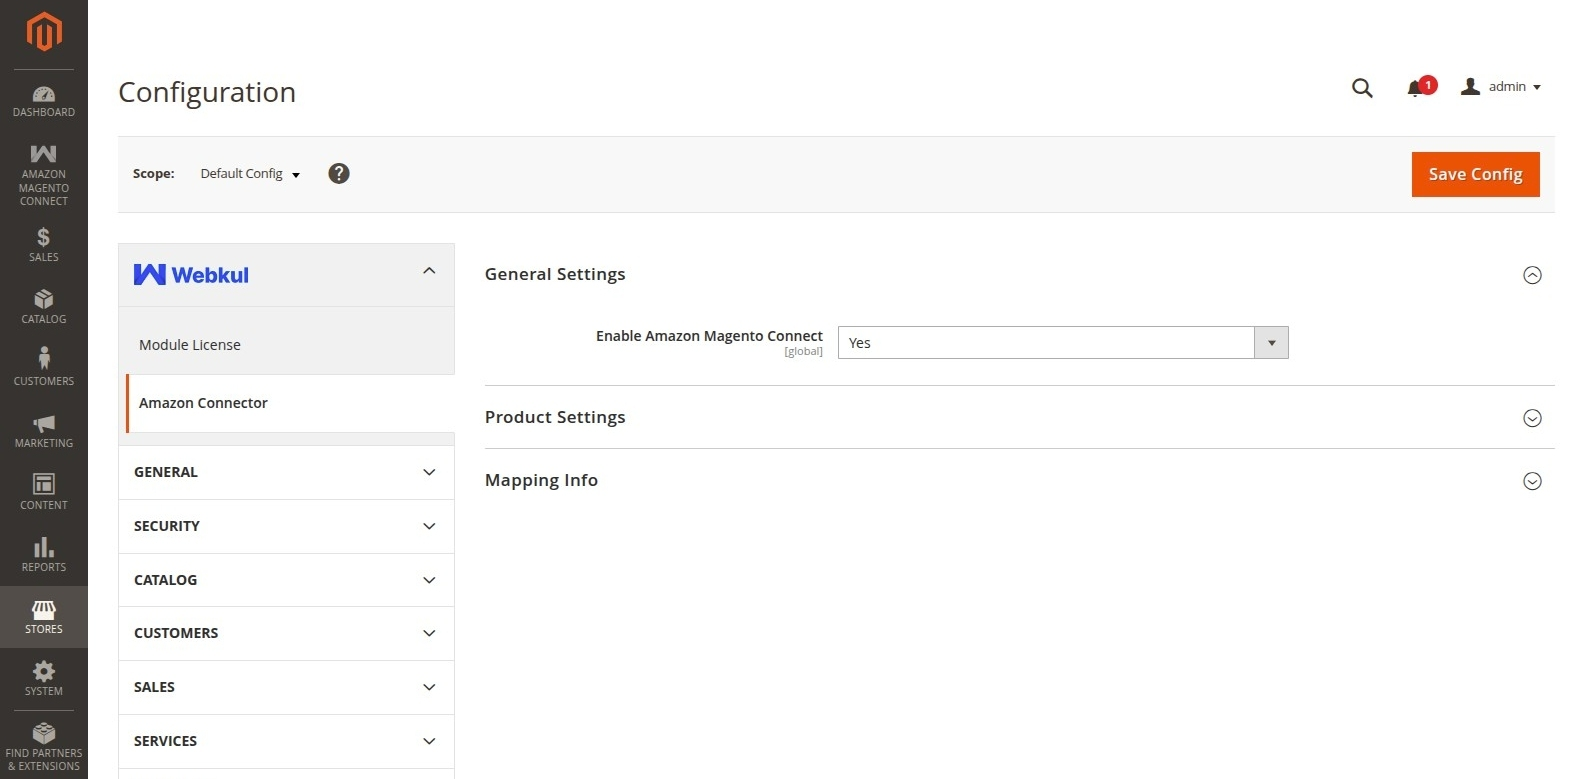Open the notifications bell icon

coord(1416,88)
